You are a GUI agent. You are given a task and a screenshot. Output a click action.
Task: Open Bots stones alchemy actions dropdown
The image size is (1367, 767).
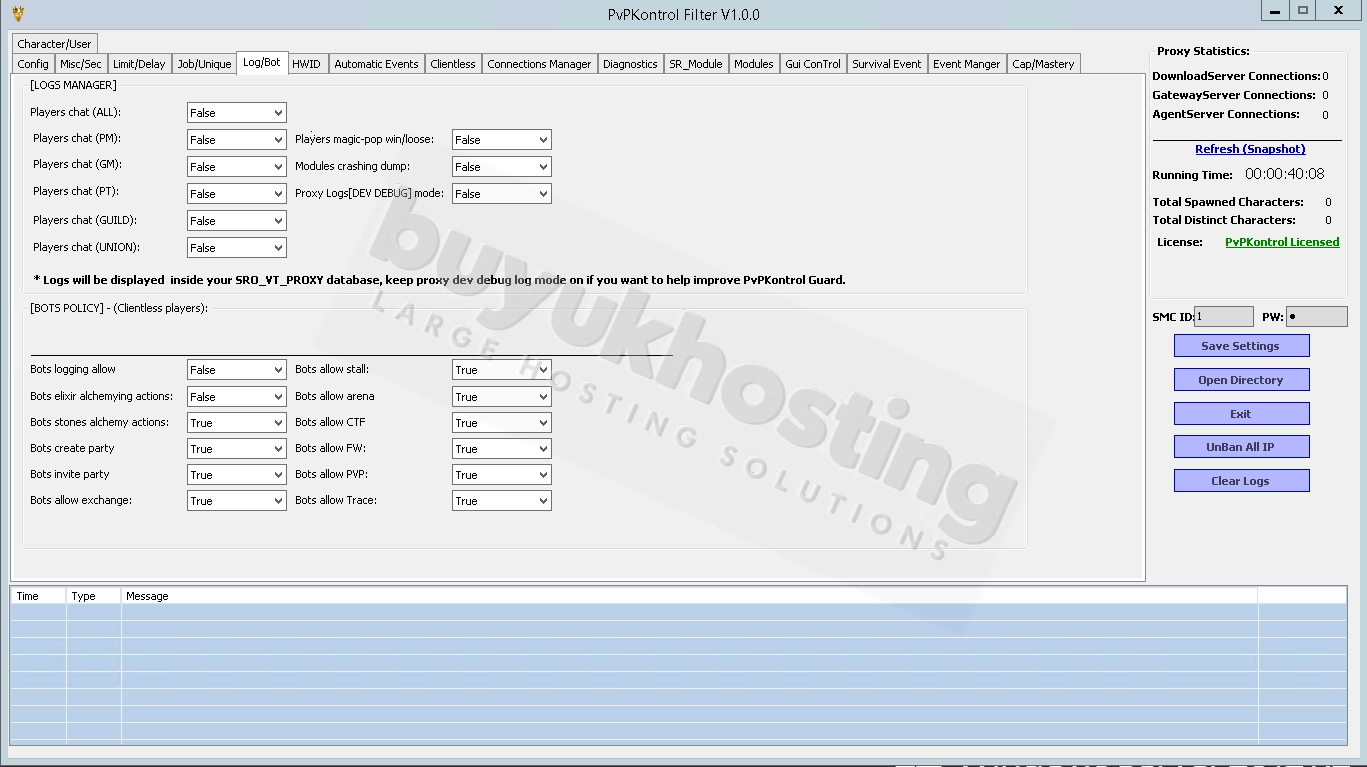coord(236,423)
